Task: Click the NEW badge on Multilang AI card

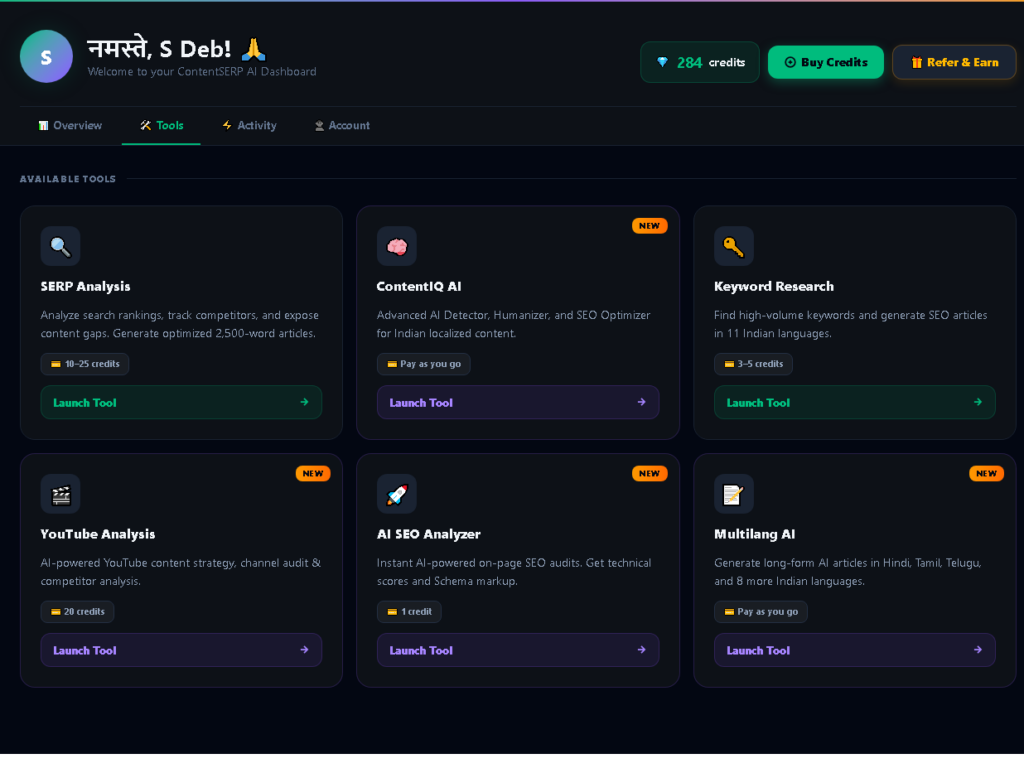Action: coord(986,473)
